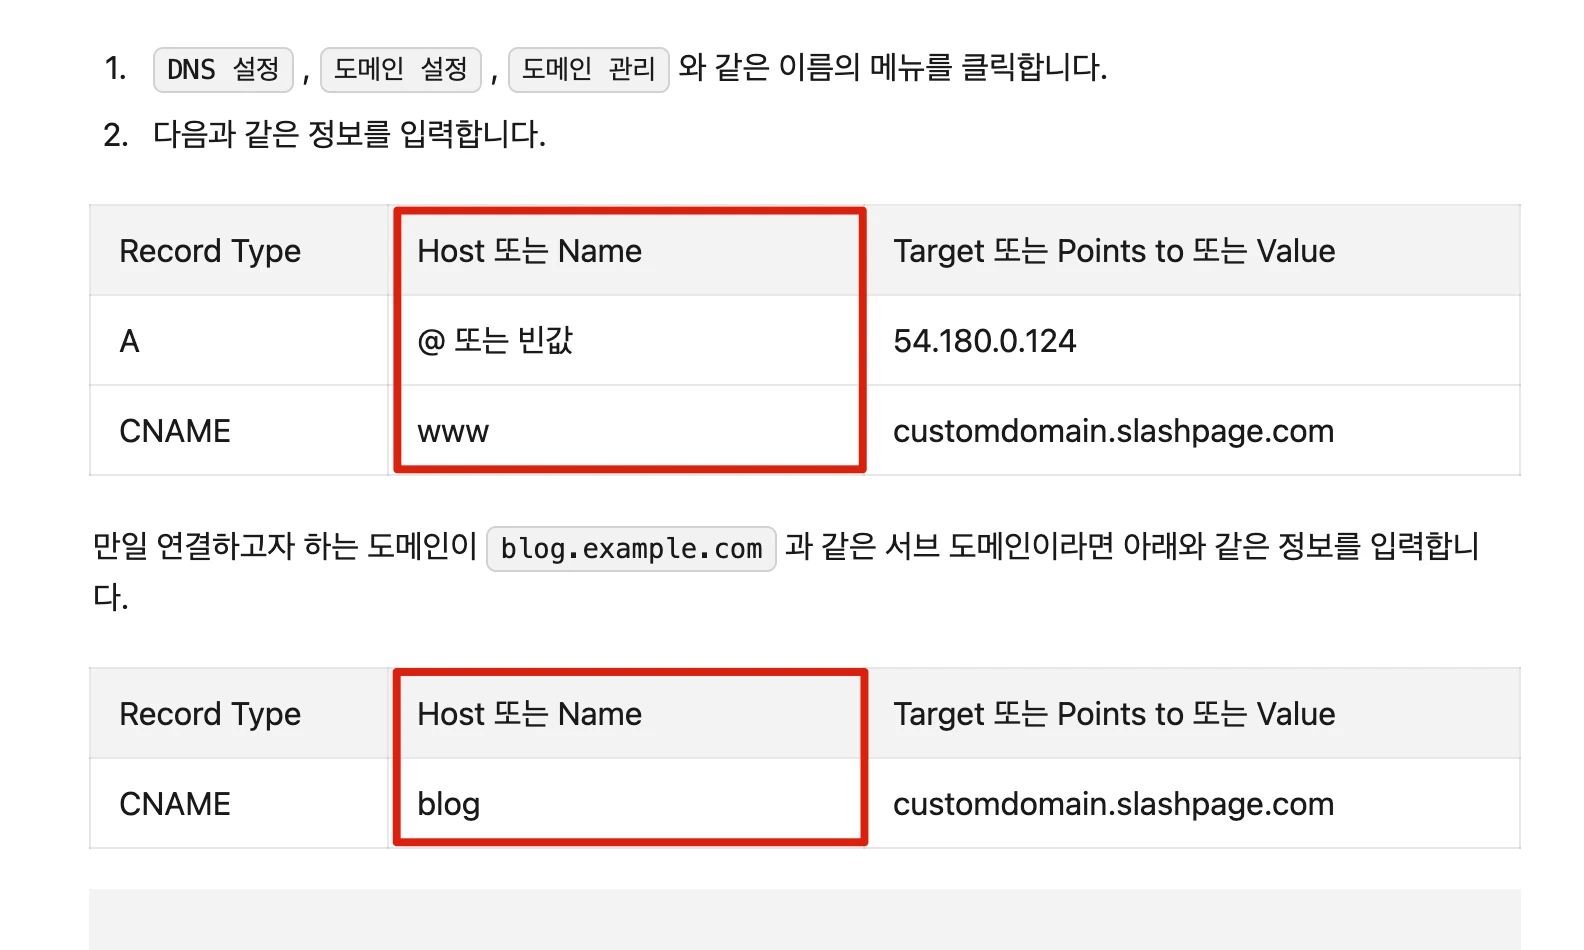Click "Record Type" header in the second table
The height and width of the screenshot is (950, 1584).
pos(210,714)
